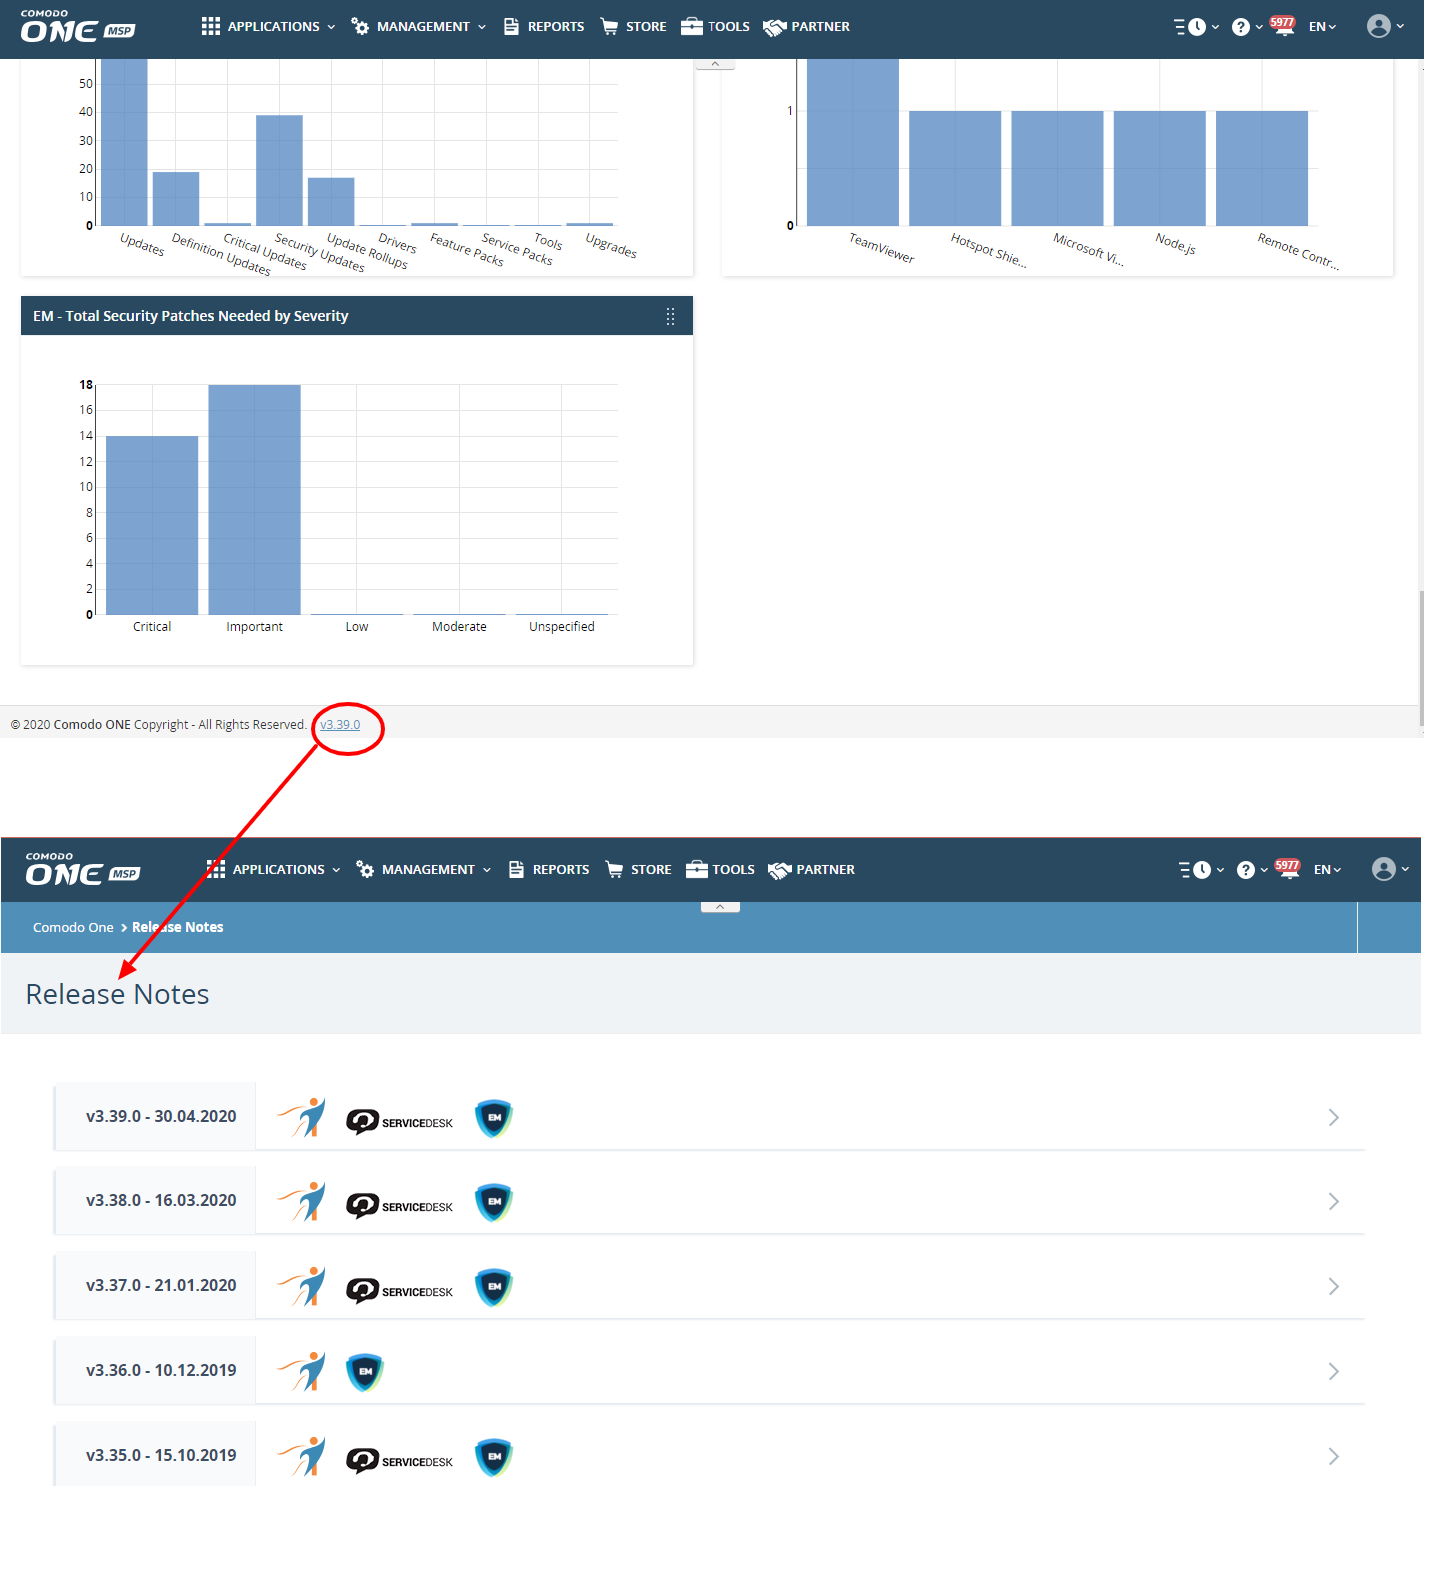Expand the v3.39.0 - 30.04.2020 release row chevron

1333,1118
